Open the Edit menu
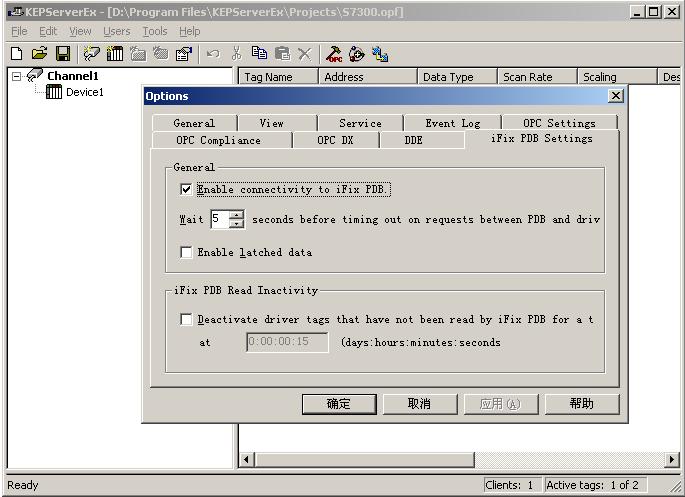685x497 pixels. point(48,31)
